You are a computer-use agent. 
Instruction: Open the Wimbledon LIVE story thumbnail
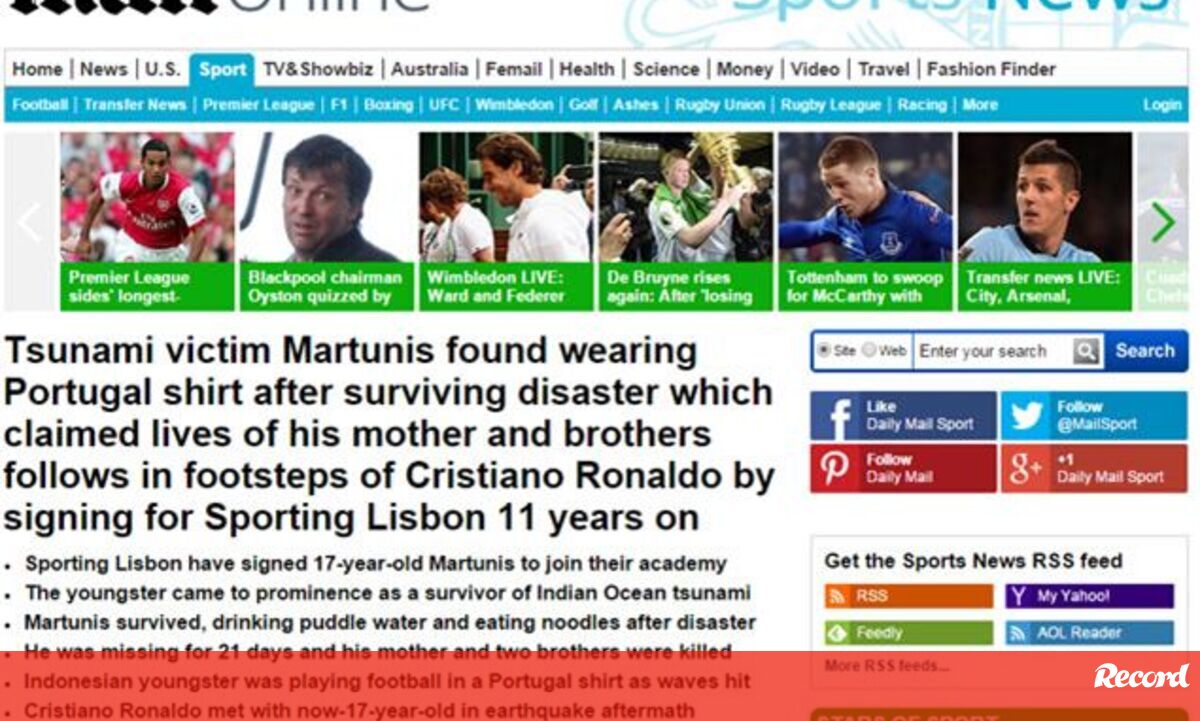coord(506,222)
